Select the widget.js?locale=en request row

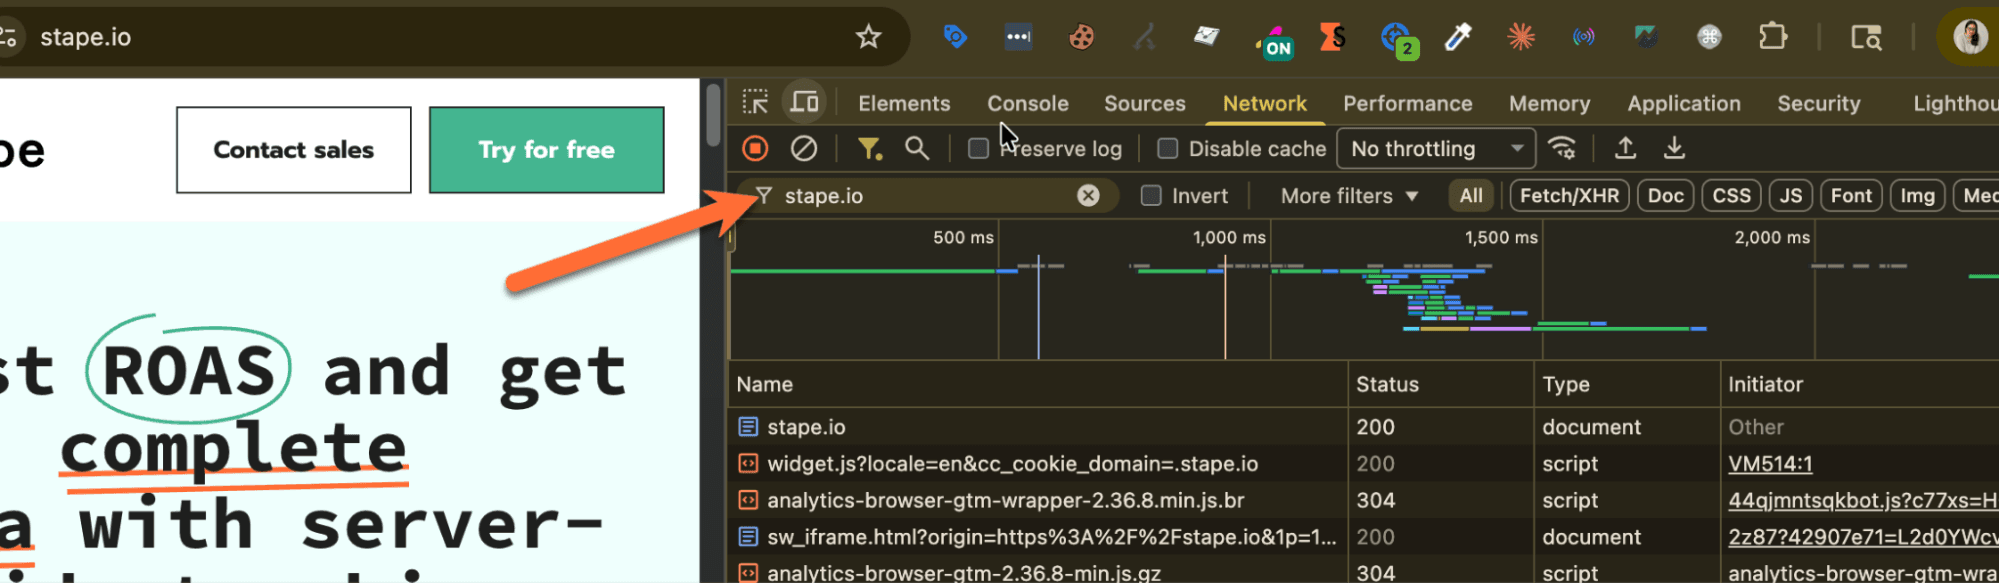coord(1364,464)
